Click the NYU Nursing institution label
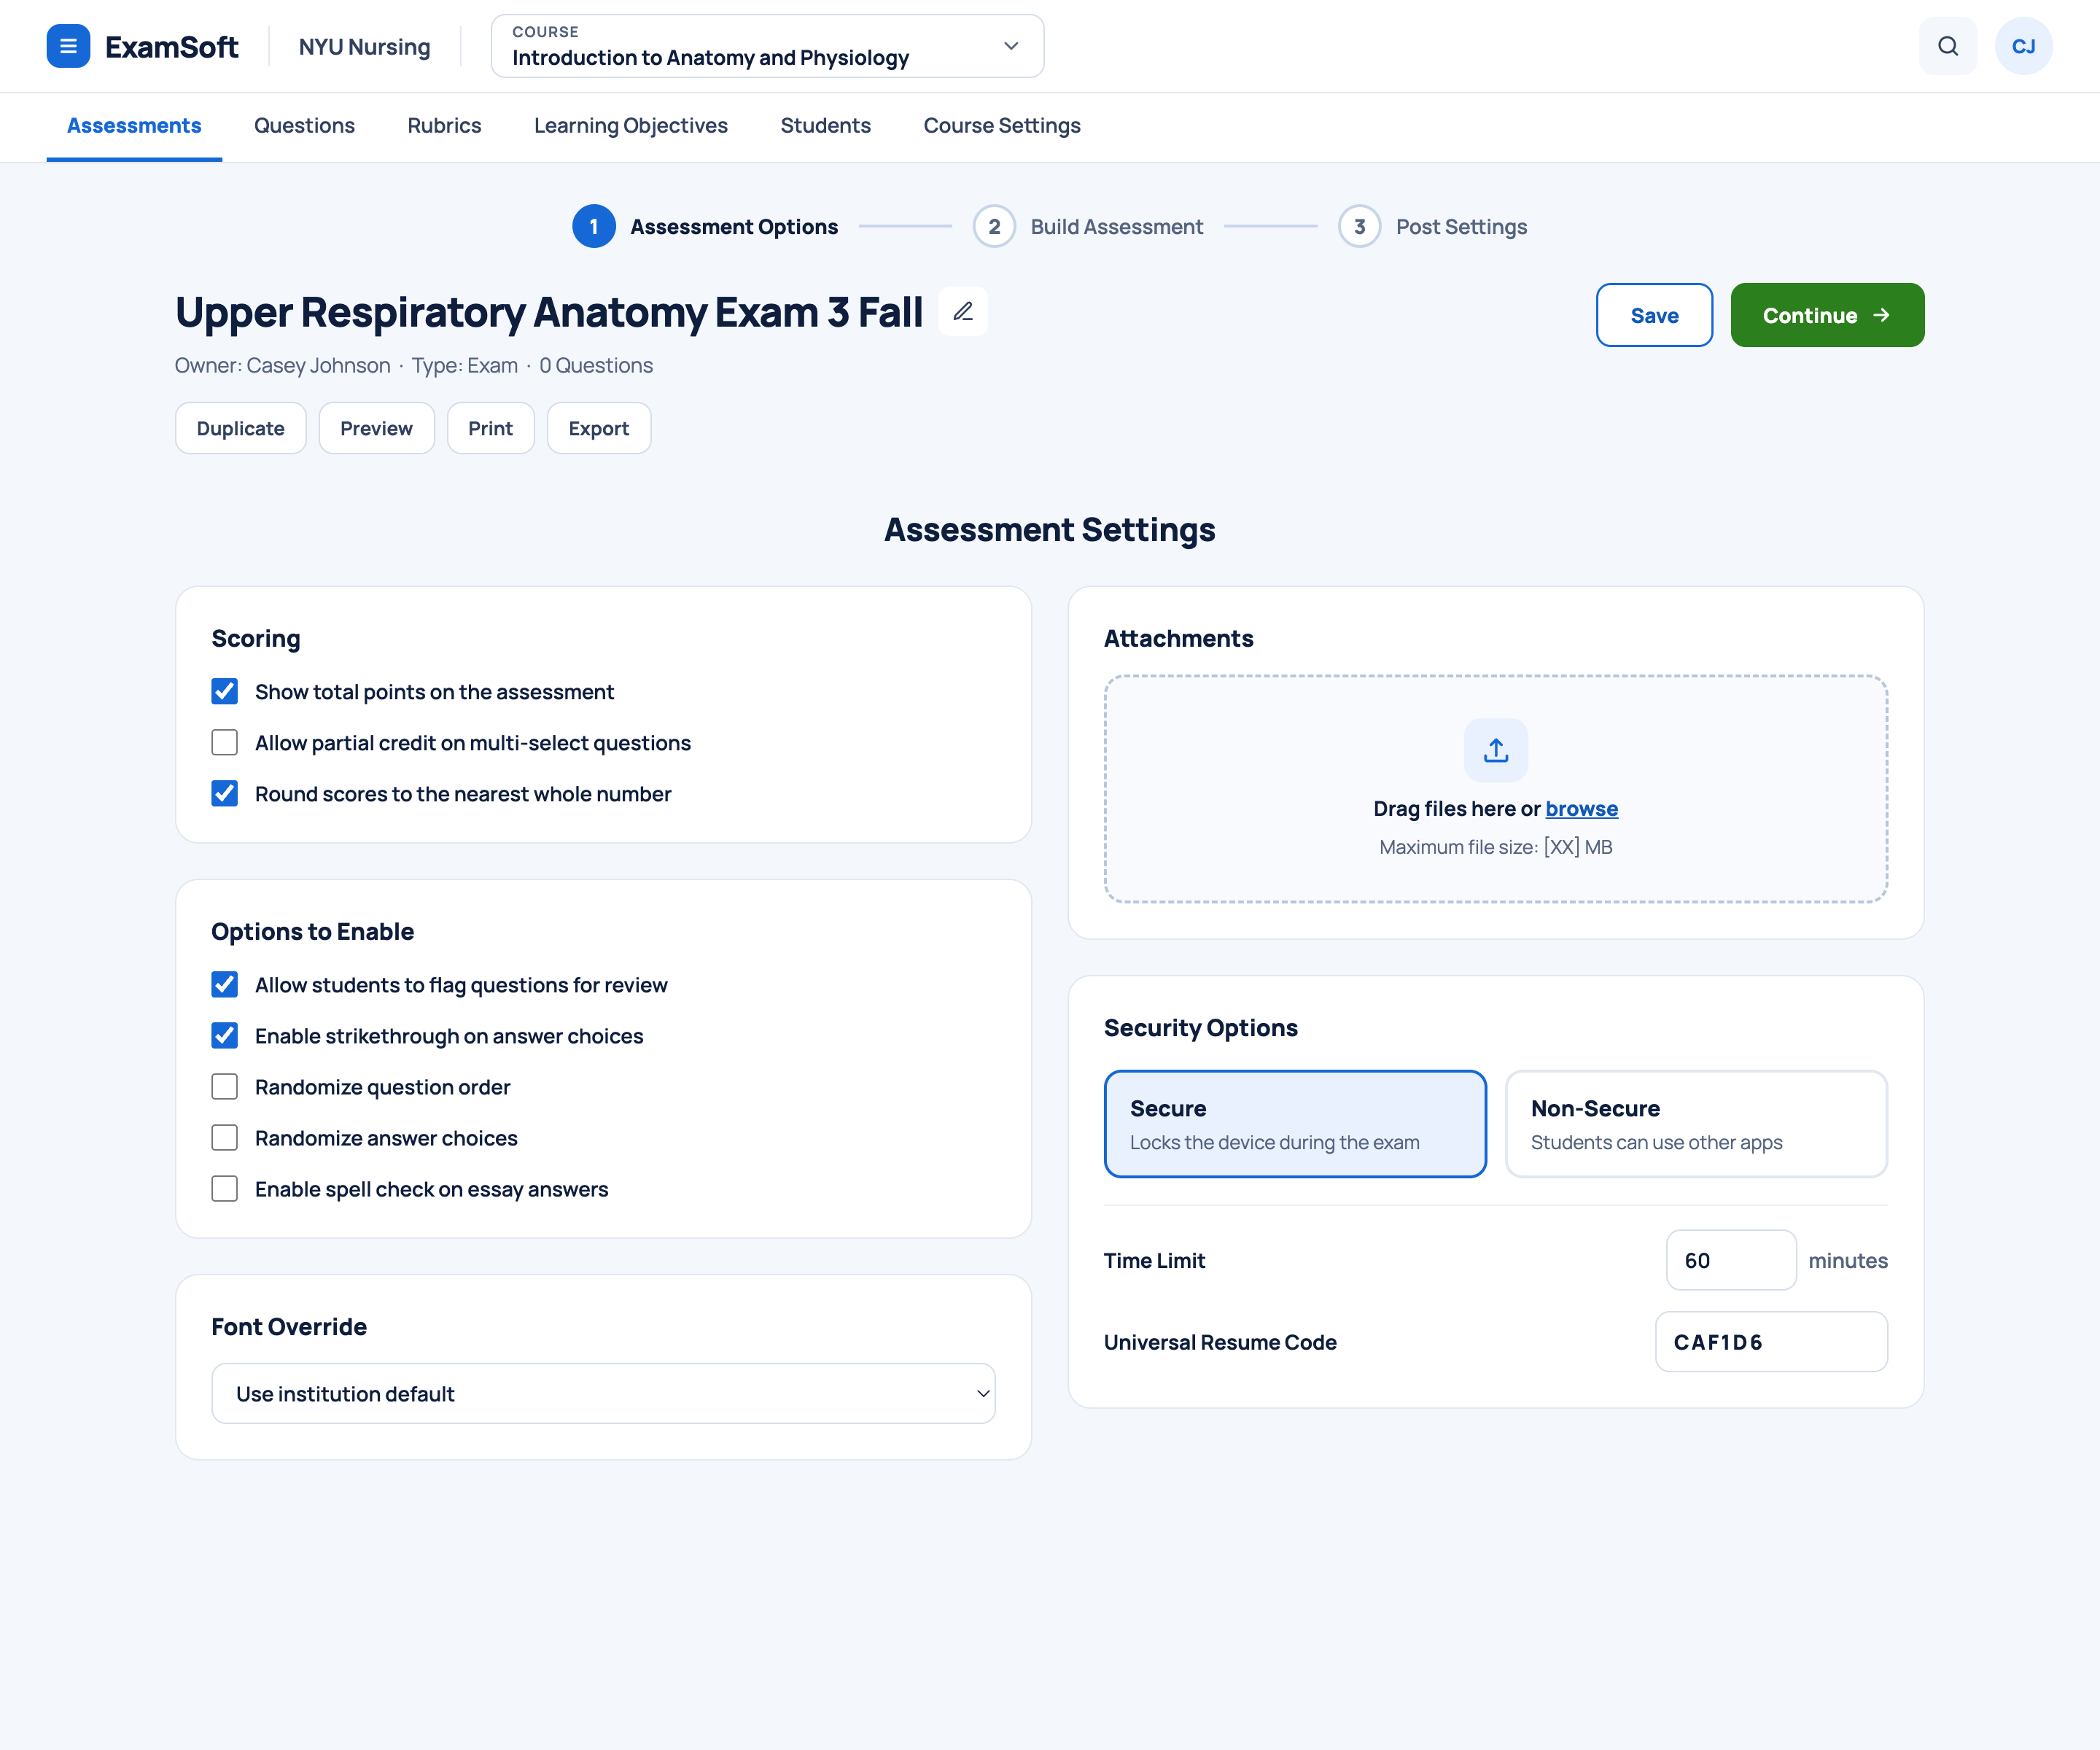The height and width of the screenshot is (1750, 2100). tap(365, 47)
